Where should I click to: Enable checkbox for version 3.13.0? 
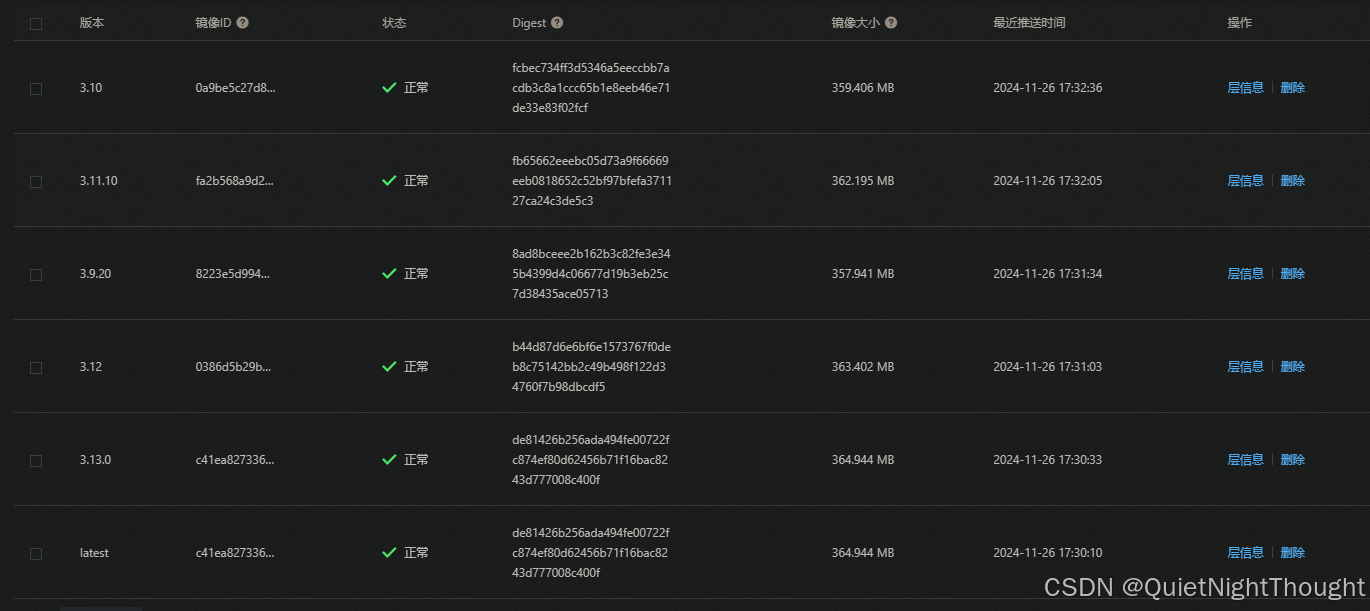[36, 461]
